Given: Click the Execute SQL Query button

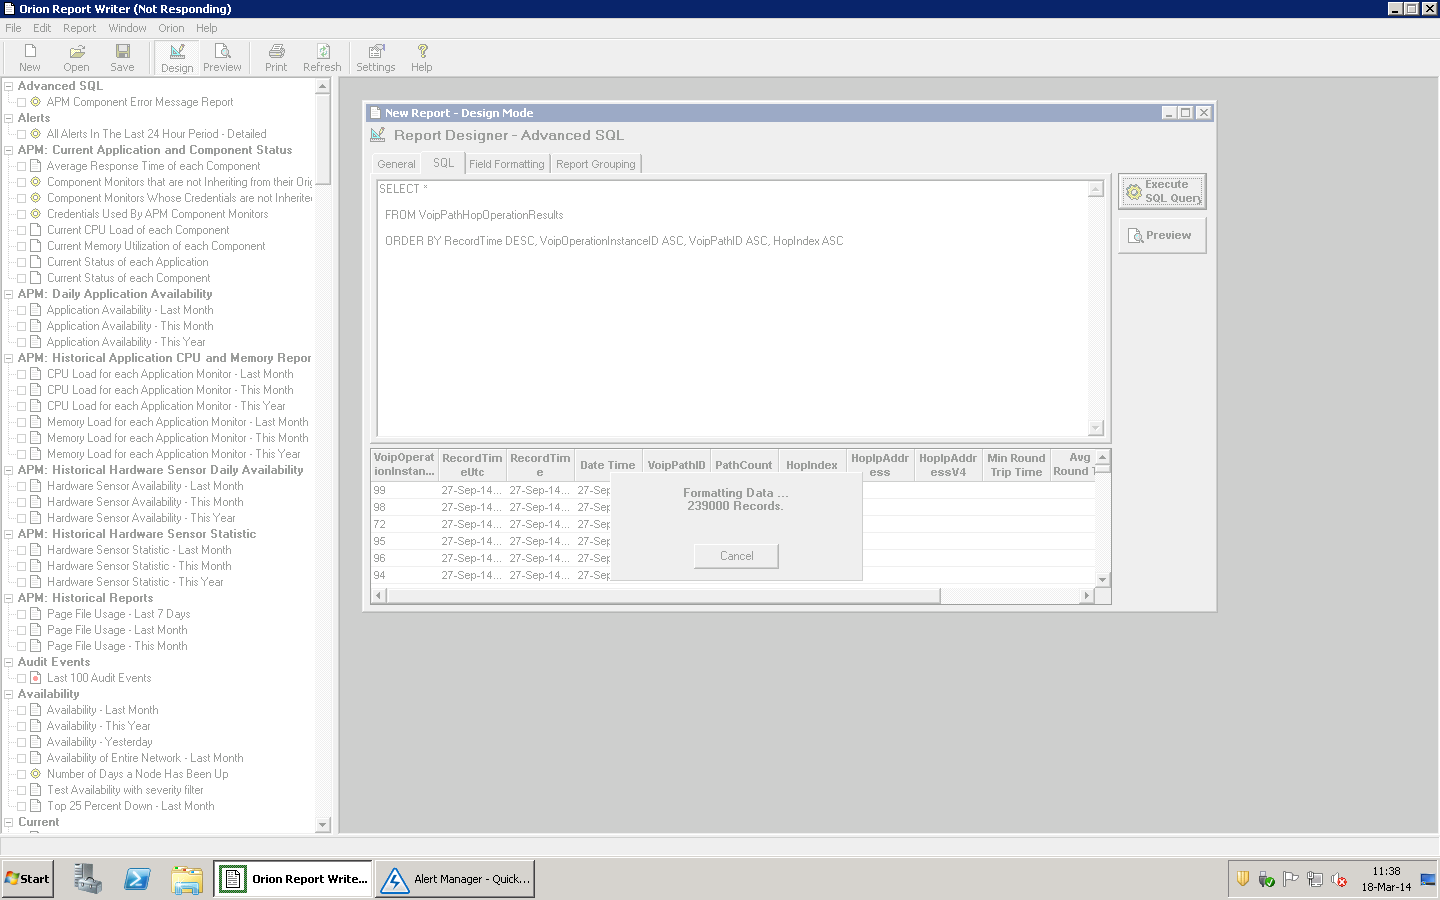Looking at the screenshot, I should (x=1162, y=191).
